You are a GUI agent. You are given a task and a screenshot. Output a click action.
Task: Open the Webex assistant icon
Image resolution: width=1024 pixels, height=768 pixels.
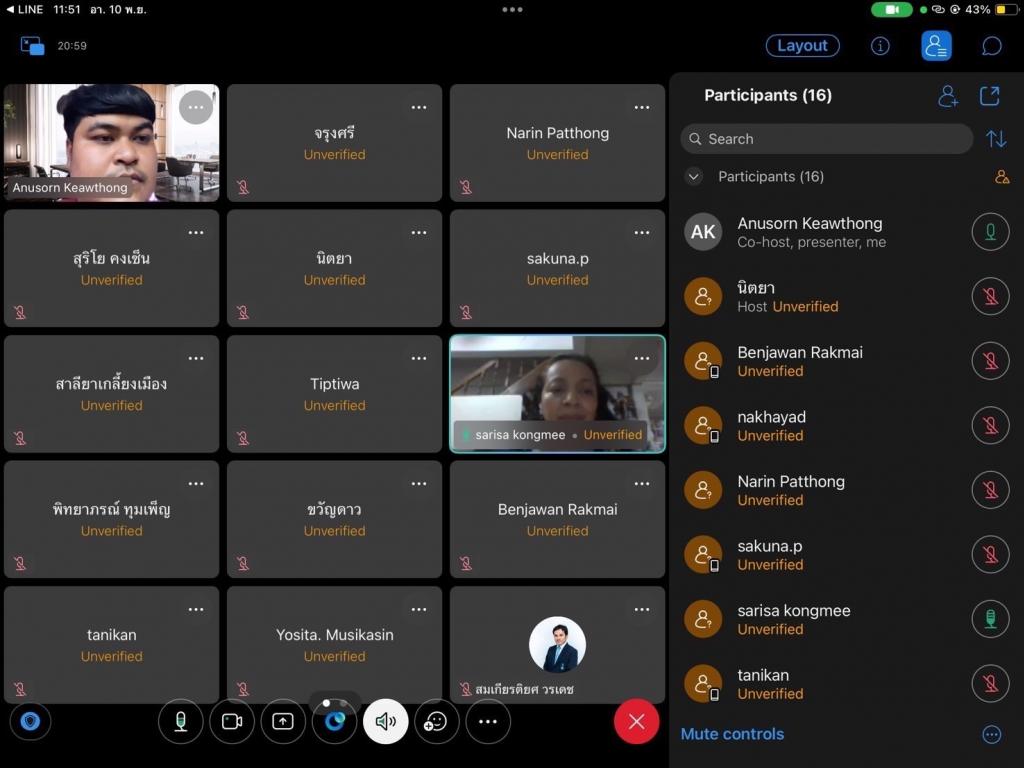click(x=334, y=721)
